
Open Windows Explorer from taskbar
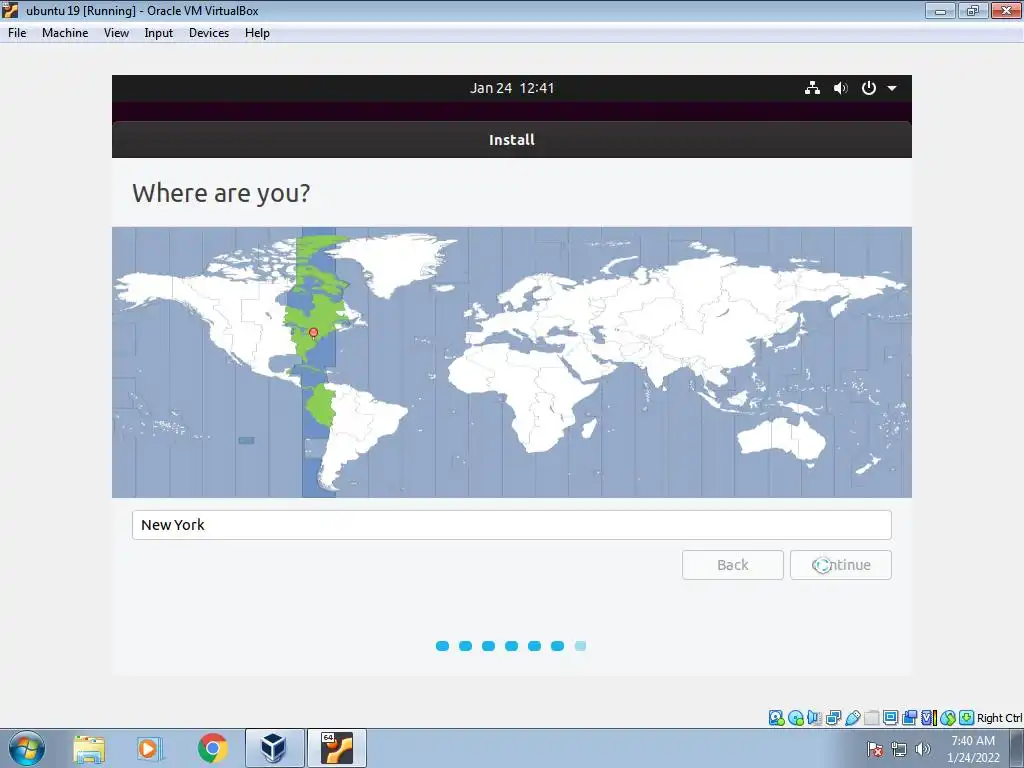(89, 748)
